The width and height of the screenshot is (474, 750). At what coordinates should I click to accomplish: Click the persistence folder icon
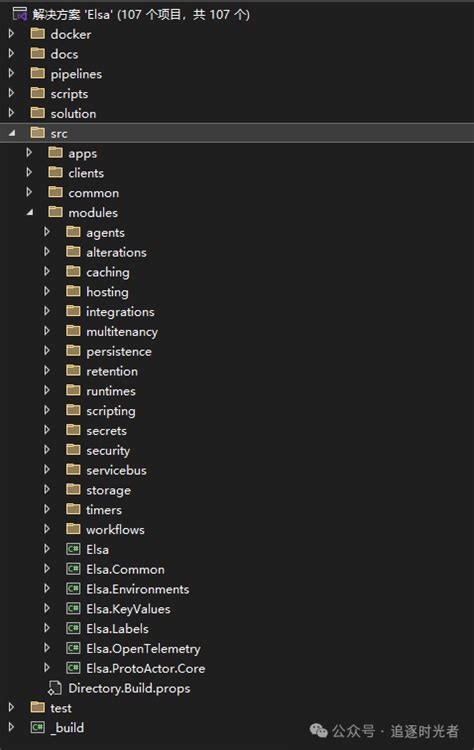pyautogui.click(x=73, y=351)
